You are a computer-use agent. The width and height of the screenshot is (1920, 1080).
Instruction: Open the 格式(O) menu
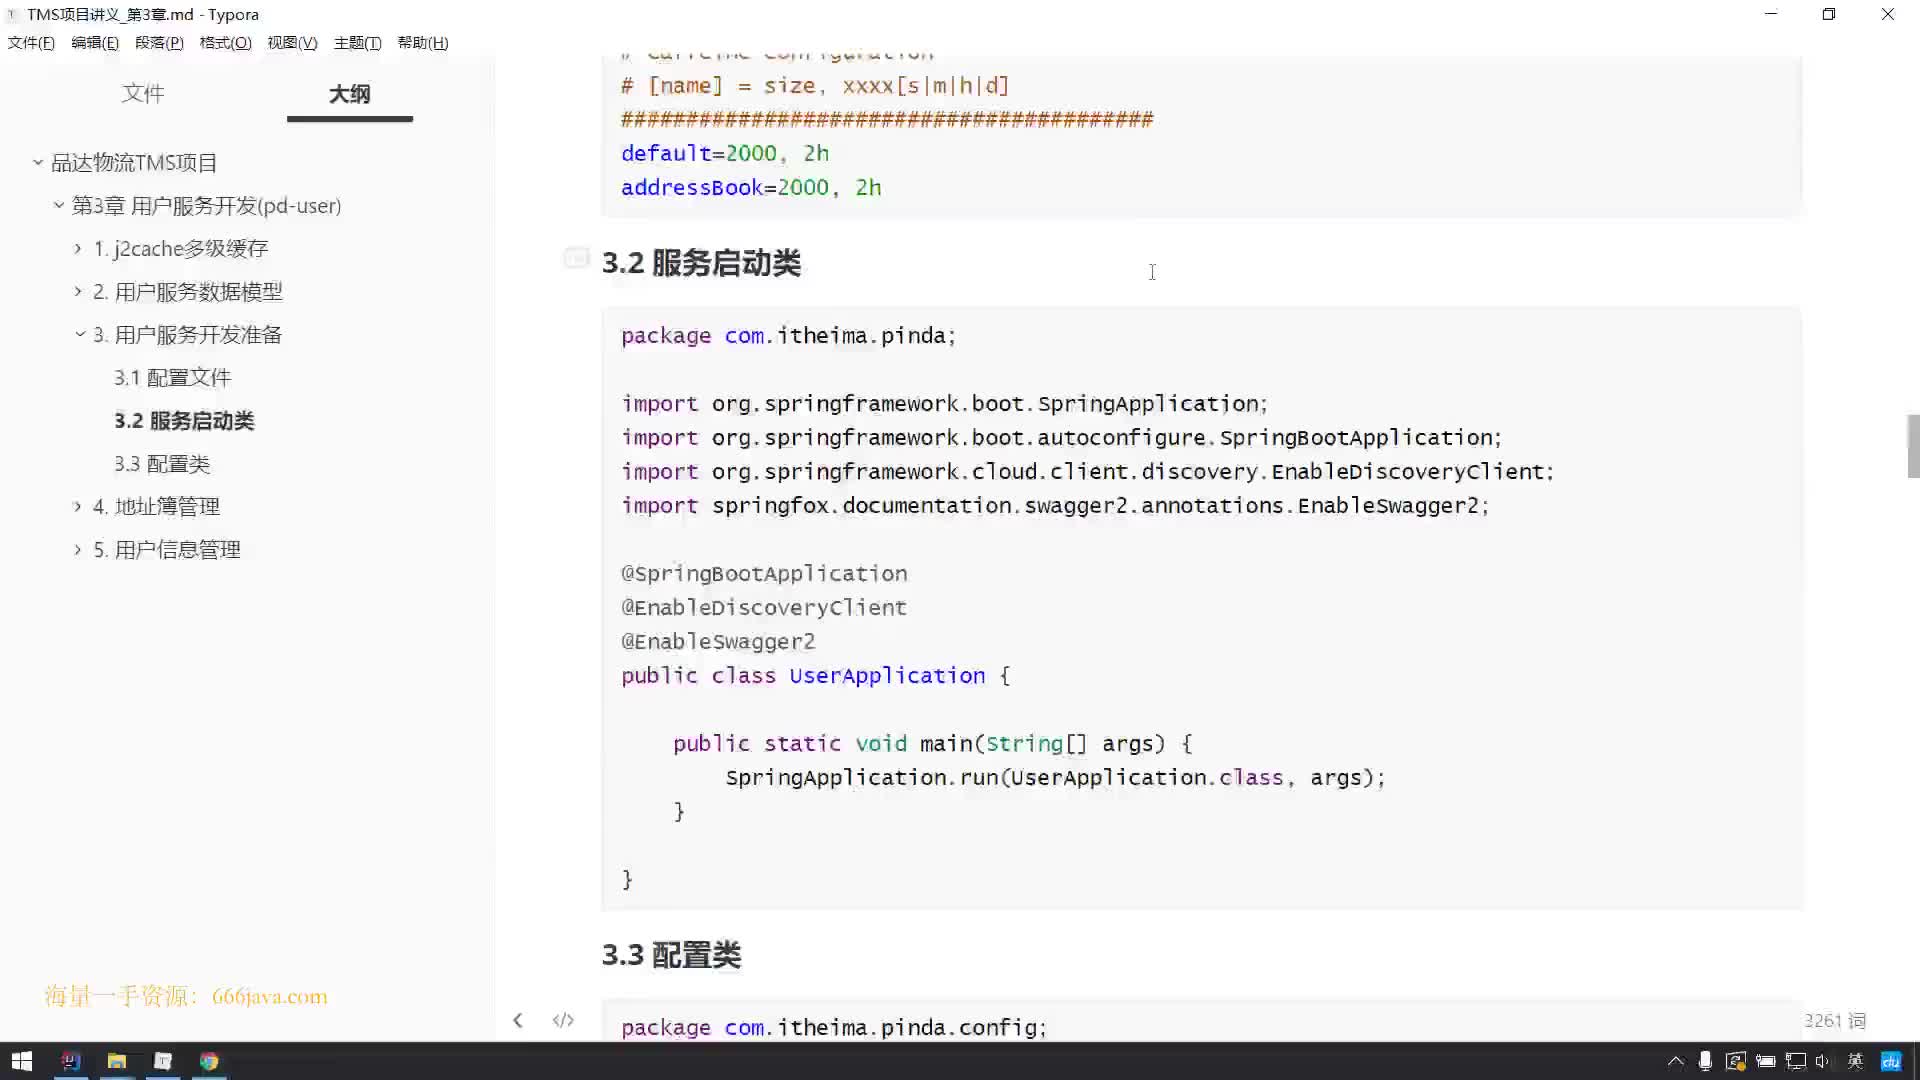225,42
